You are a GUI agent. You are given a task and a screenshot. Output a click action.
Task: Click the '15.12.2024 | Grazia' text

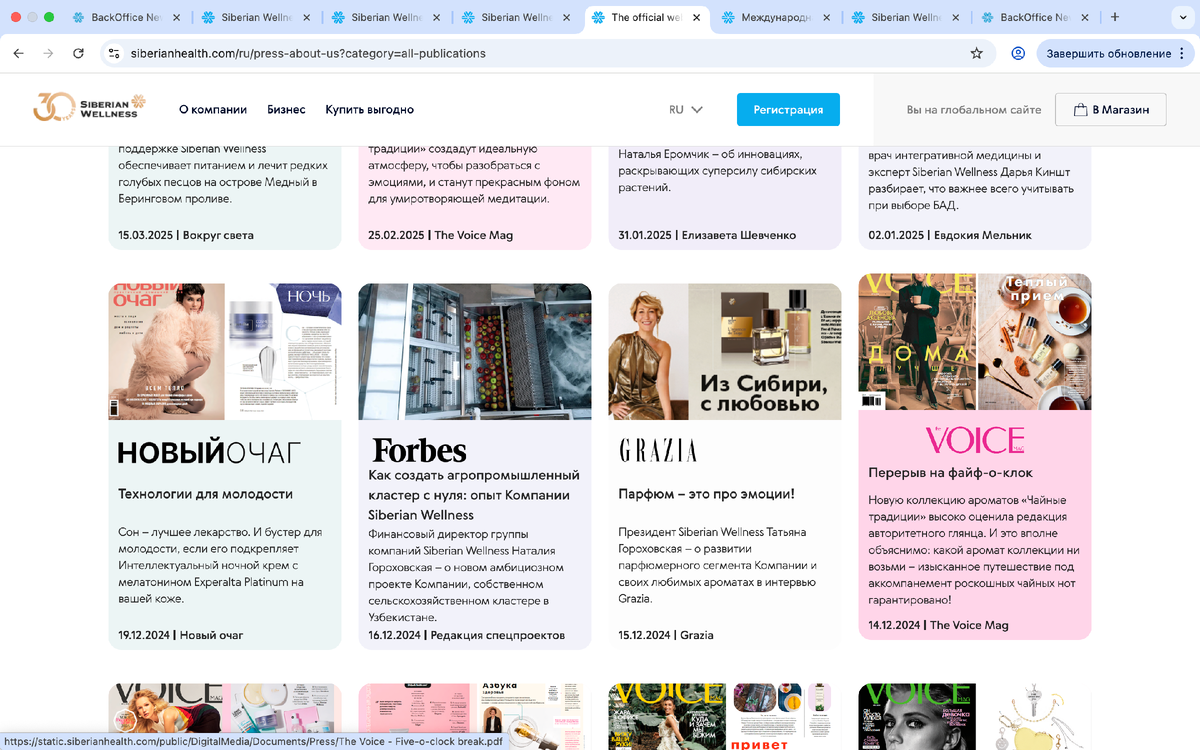click(666, 635)
